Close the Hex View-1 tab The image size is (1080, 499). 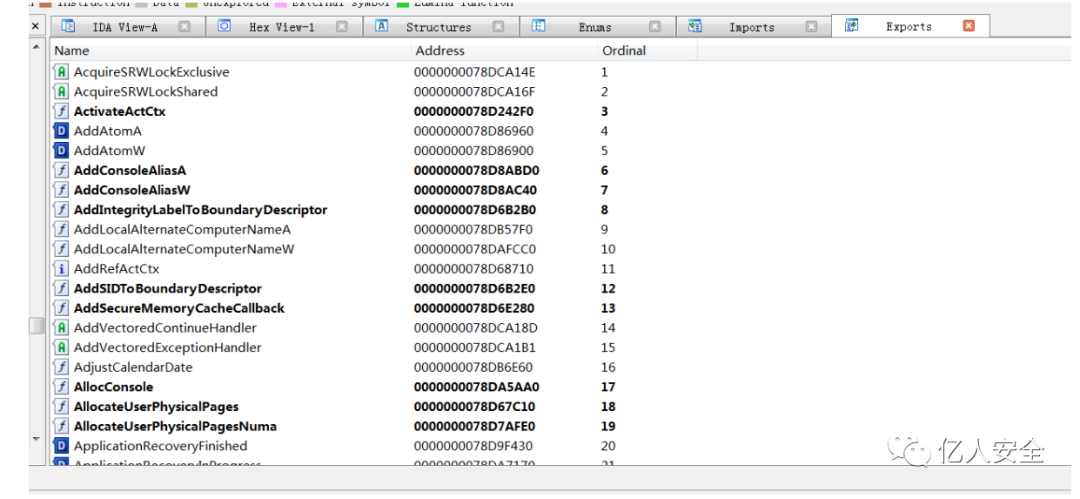[x=342, y=27]
